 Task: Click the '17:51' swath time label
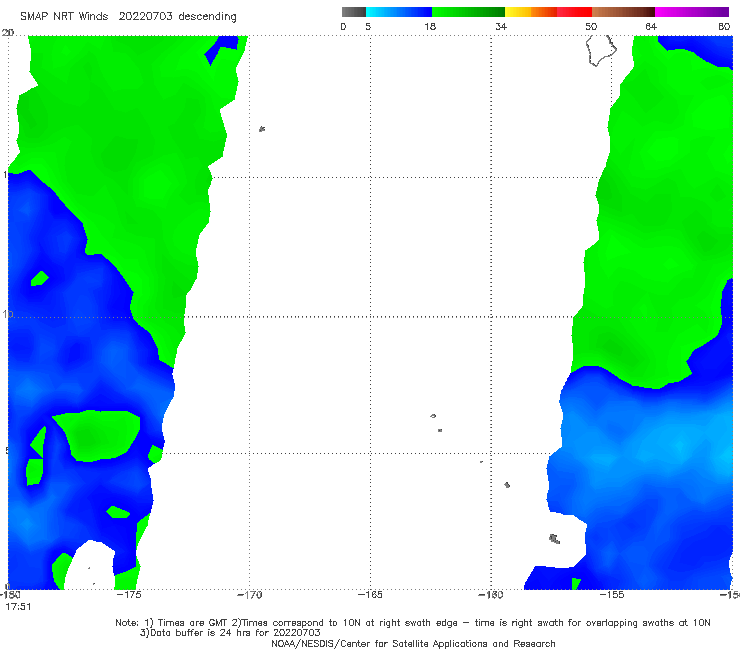tap(18, 607)
